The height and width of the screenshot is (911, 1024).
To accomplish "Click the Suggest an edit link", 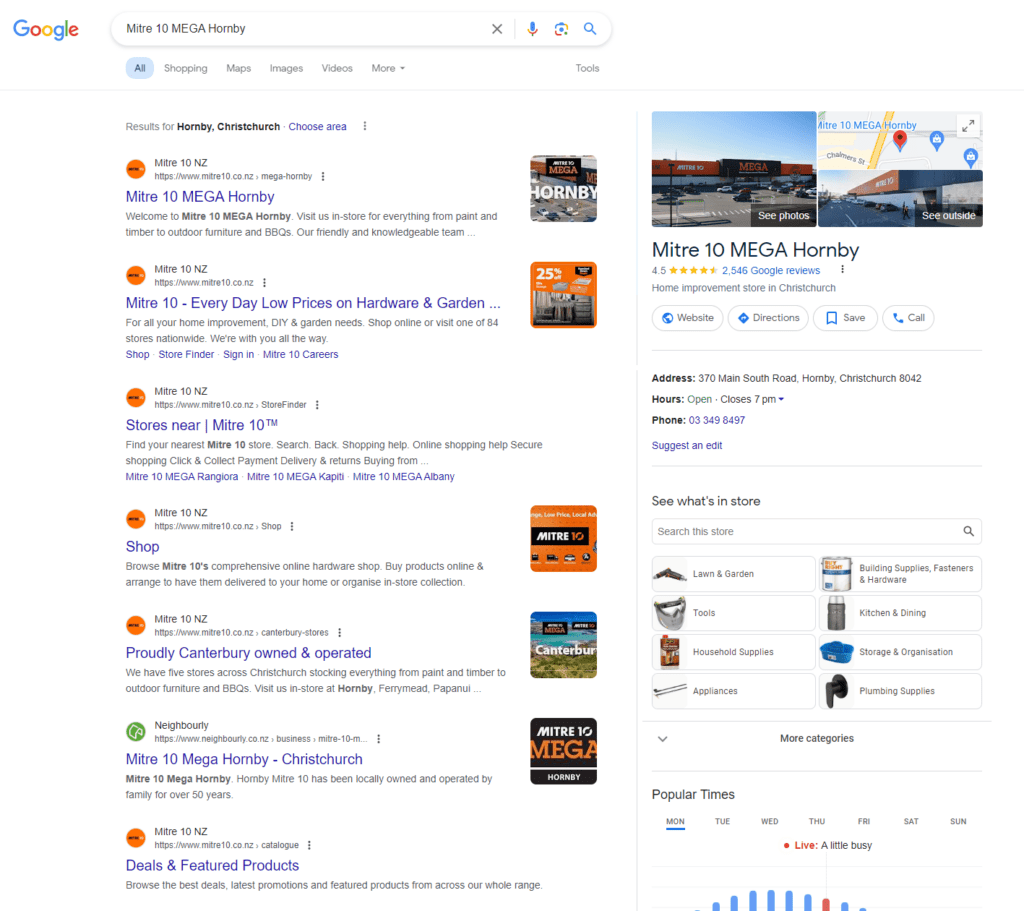I will click(x=686, y=445).
